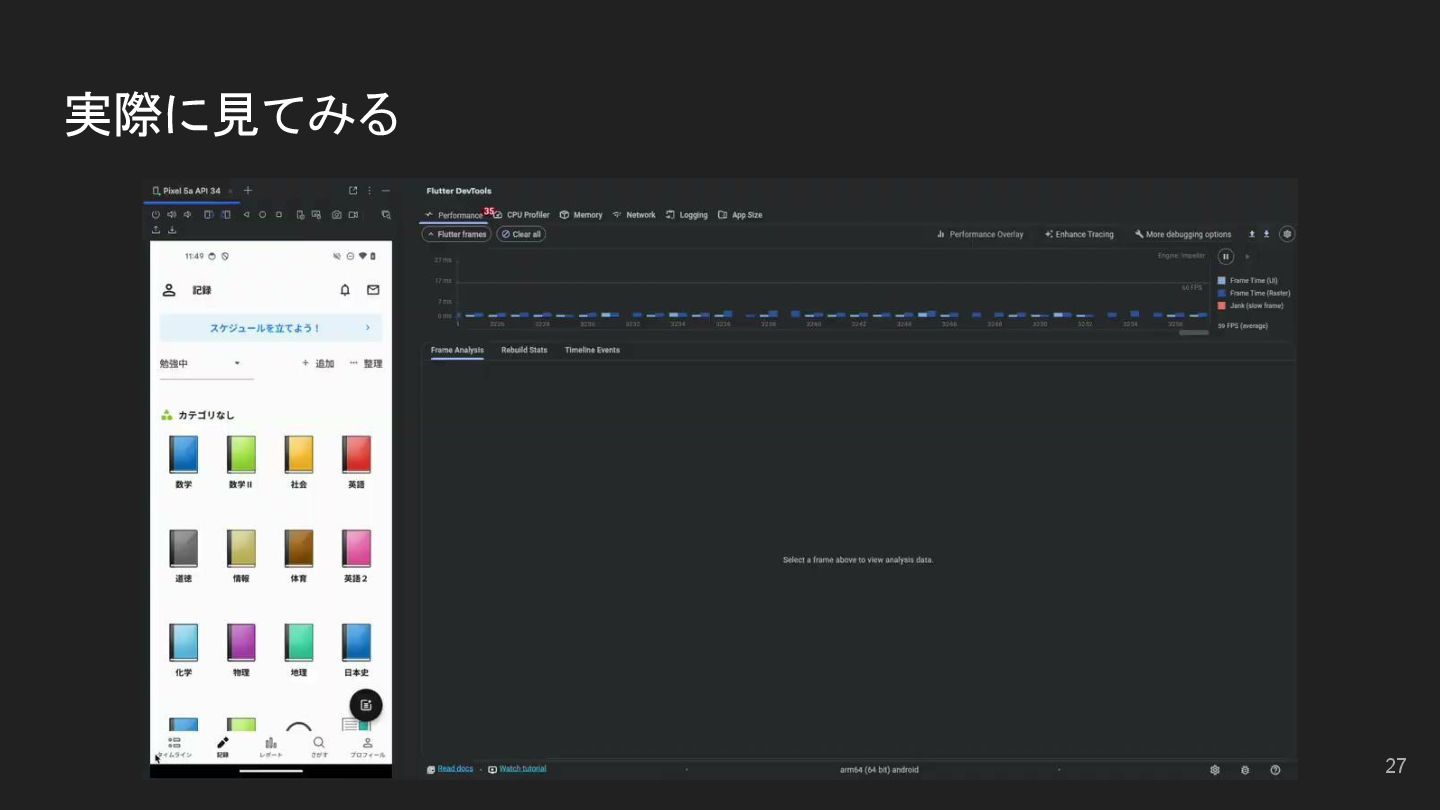Take an emulator screenshot with camera icon
Viewport: 1440px width, 810px height.
(337, 215)
